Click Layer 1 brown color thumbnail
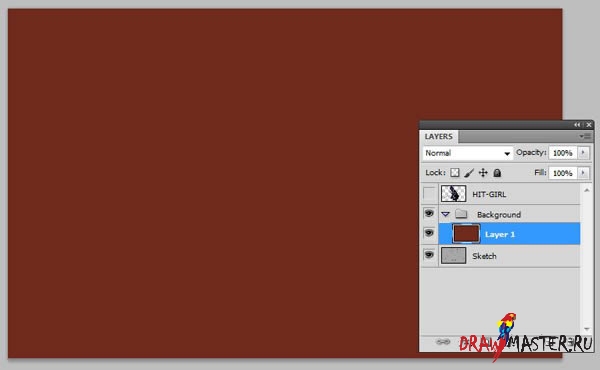The width and height of the screenshot is (600, 370). 466,233
